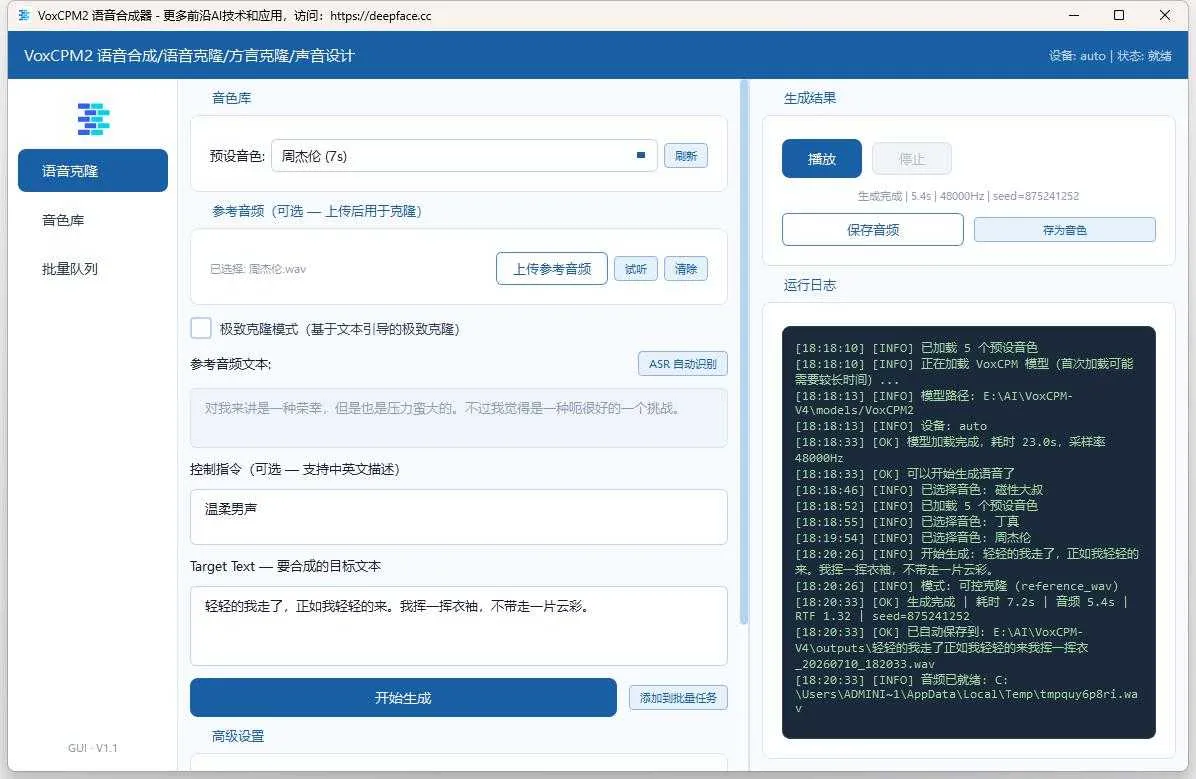Screen dimensions: 1196x779
Task: Click the header title VoxCPM2 语音合成/语音克隆
Action: click(189, 56)
